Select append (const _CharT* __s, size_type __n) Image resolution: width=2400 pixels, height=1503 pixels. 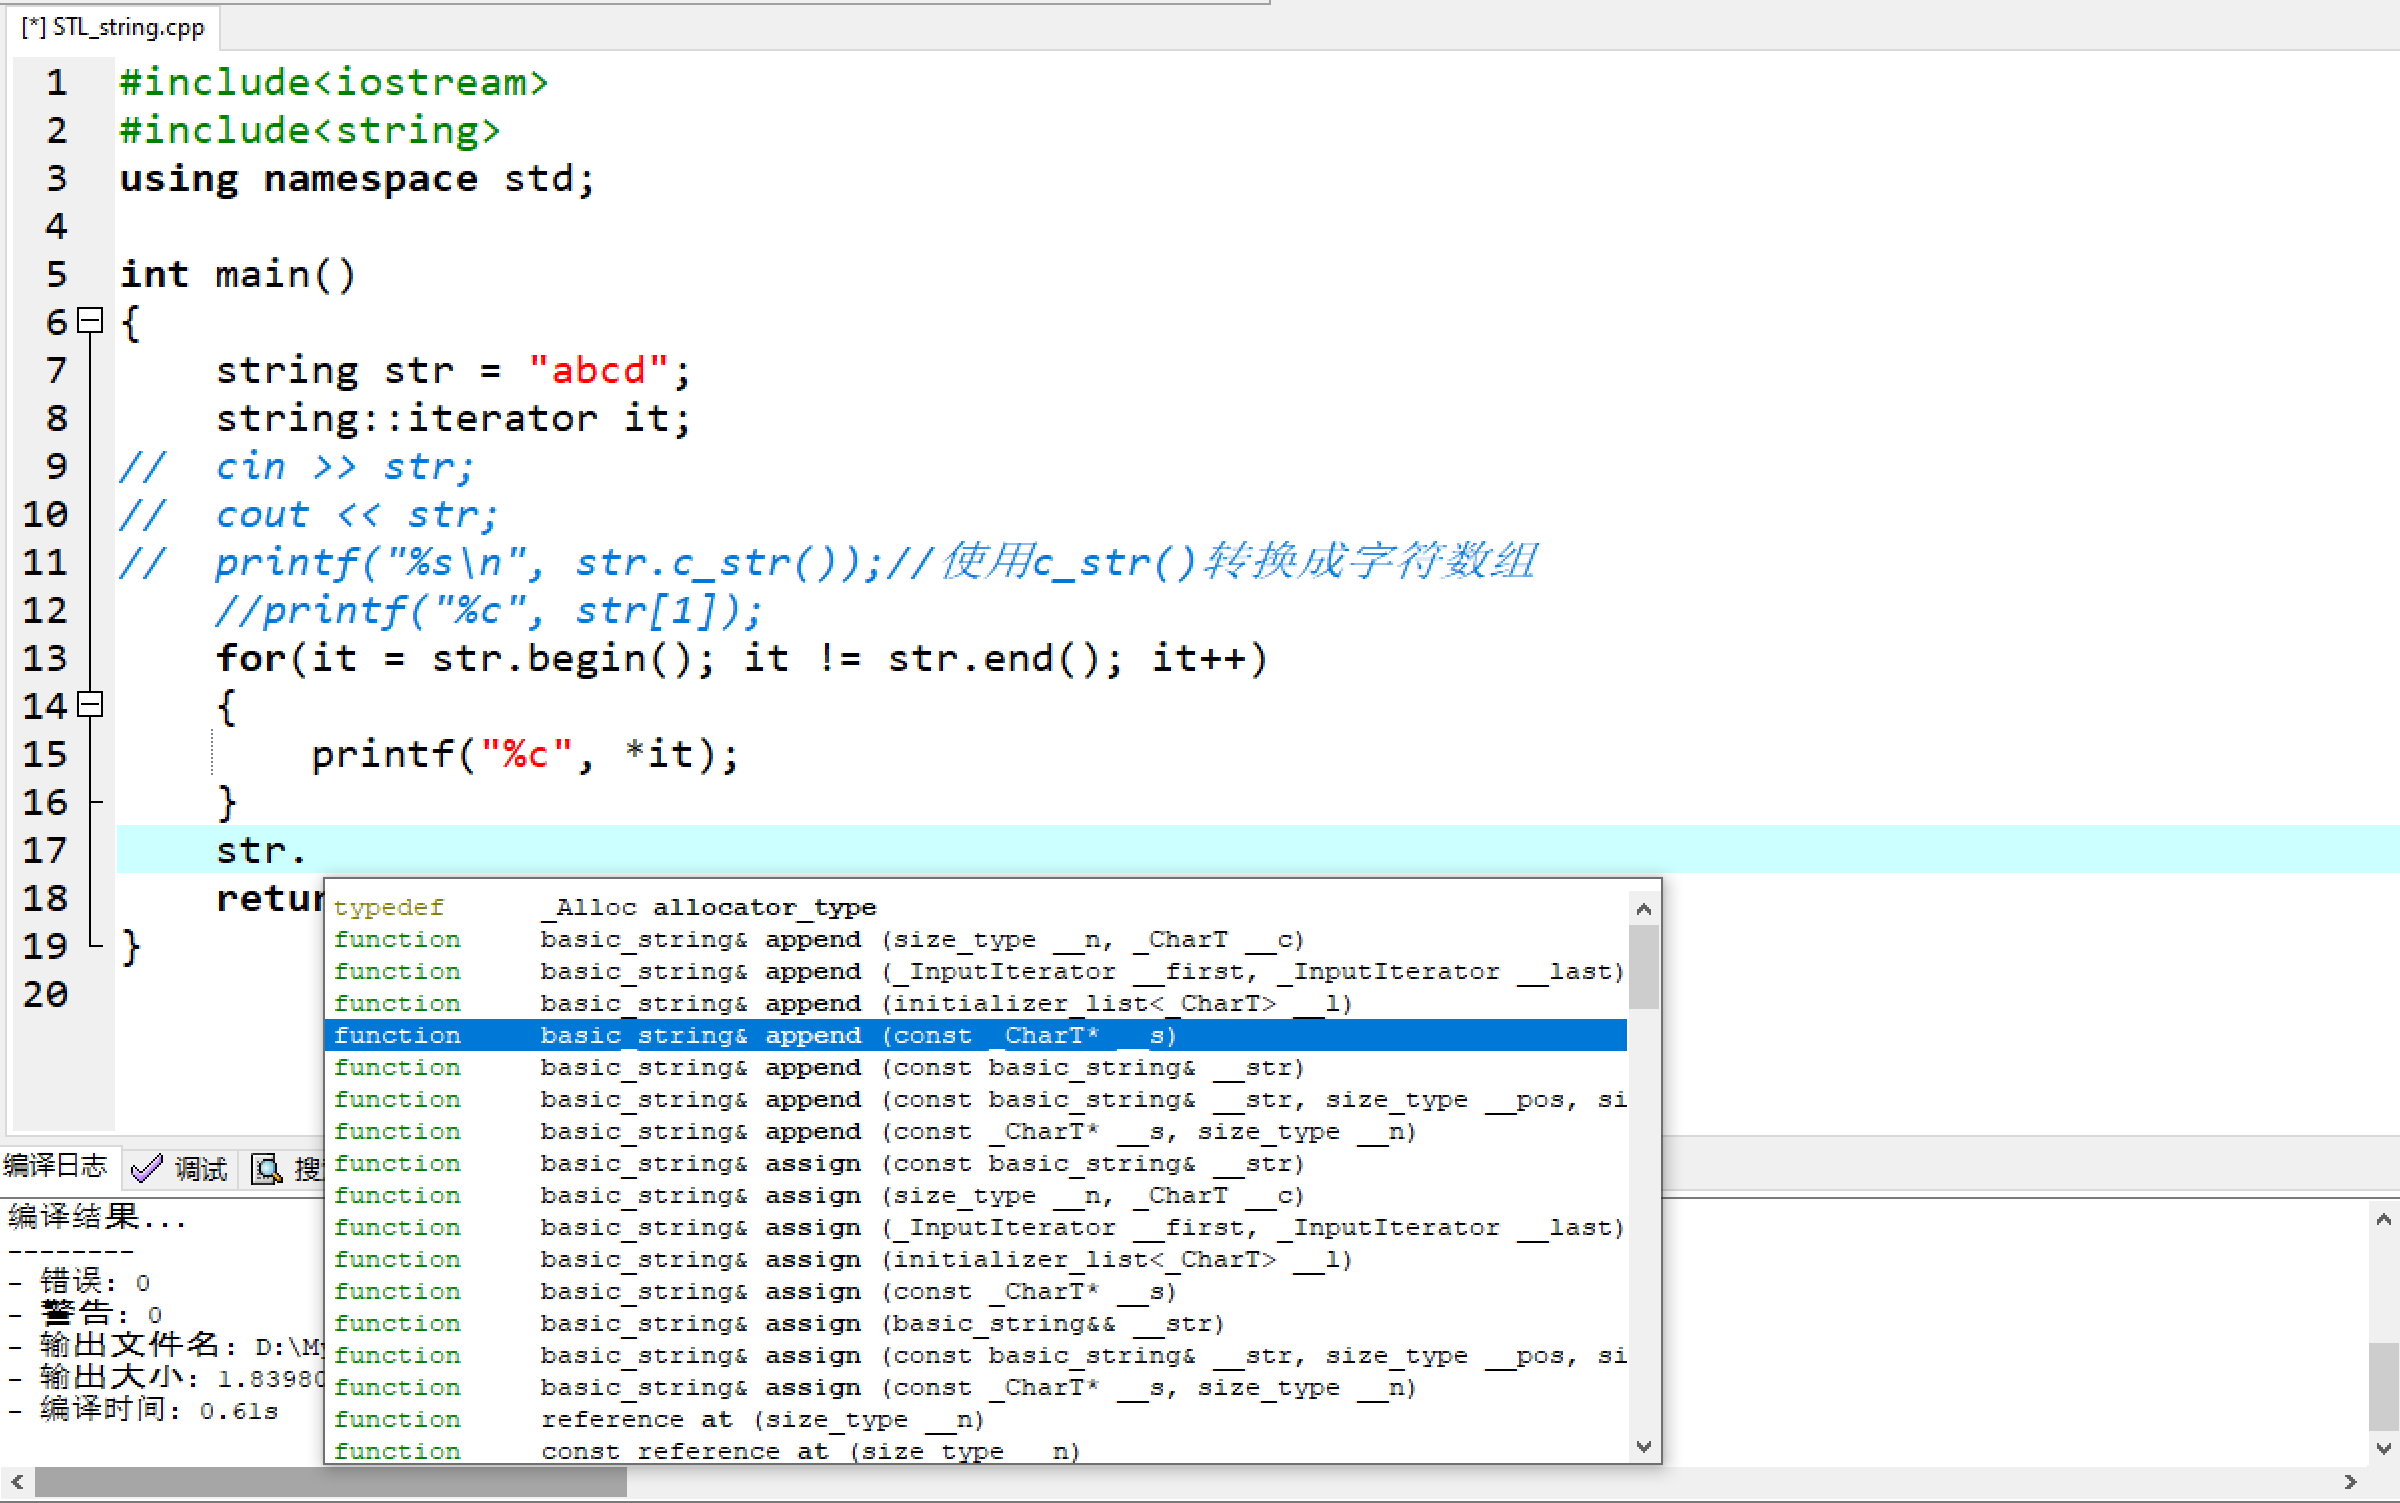(x=976, y=1131)
